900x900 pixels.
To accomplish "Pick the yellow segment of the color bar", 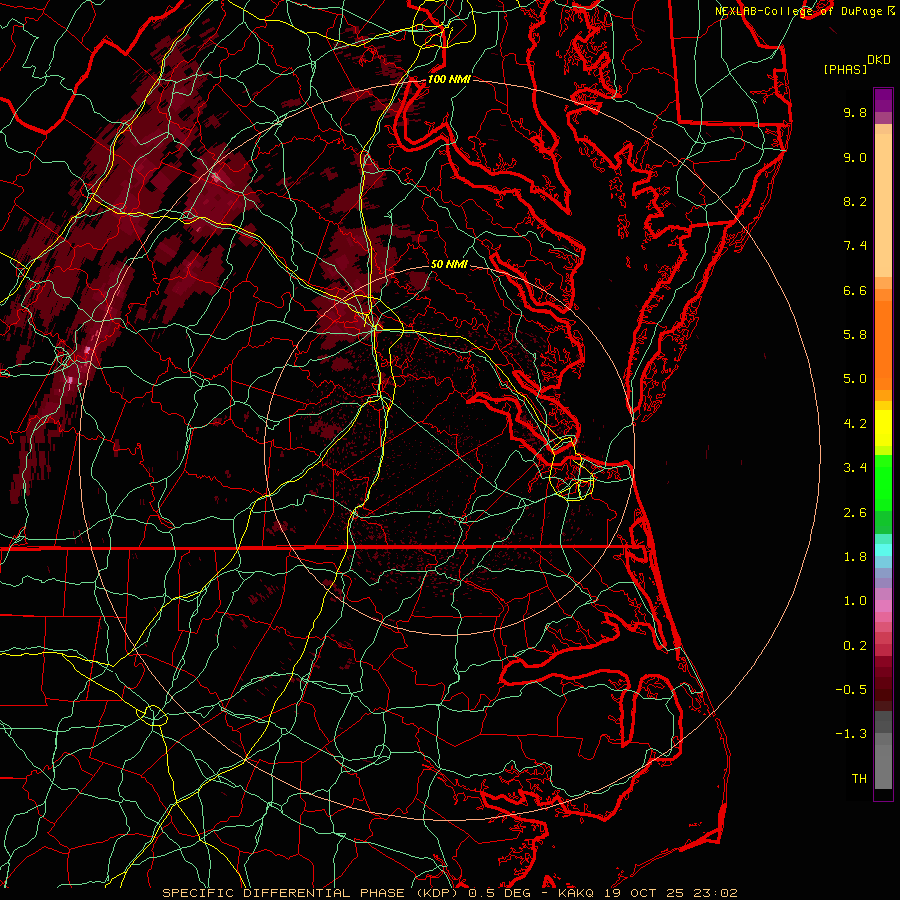I will coord(883,428).
